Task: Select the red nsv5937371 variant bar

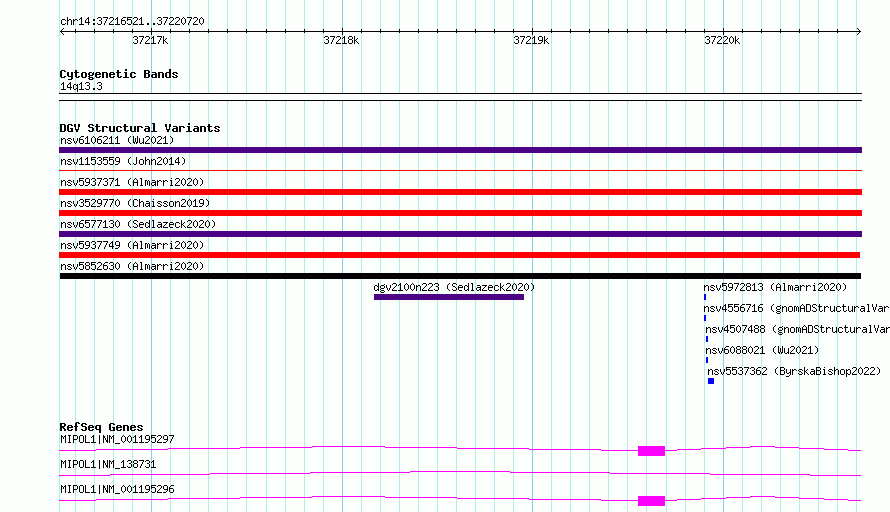Action: pyautogui.click(x=460, y=192)
